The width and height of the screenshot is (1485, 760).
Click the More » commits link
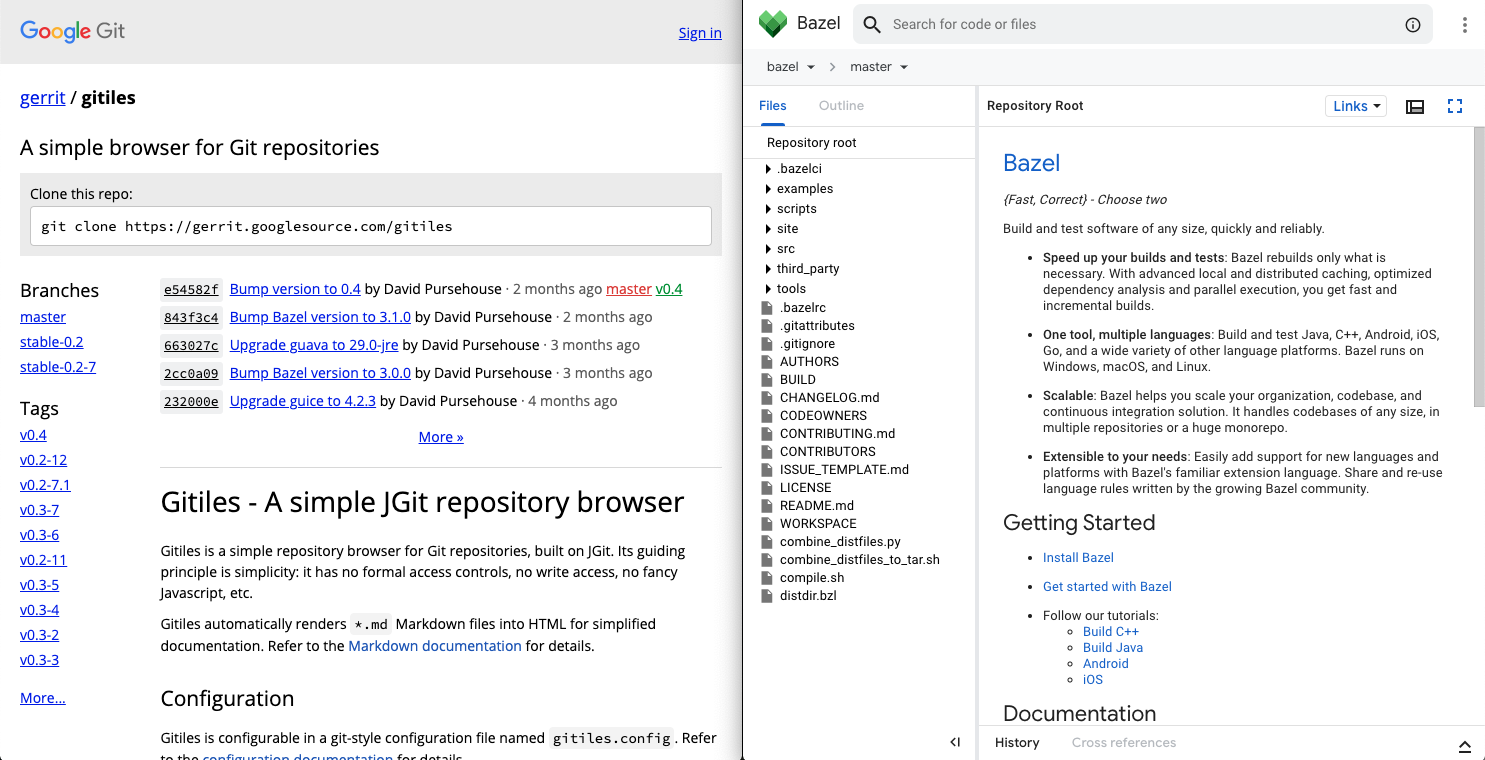point(441,437)
